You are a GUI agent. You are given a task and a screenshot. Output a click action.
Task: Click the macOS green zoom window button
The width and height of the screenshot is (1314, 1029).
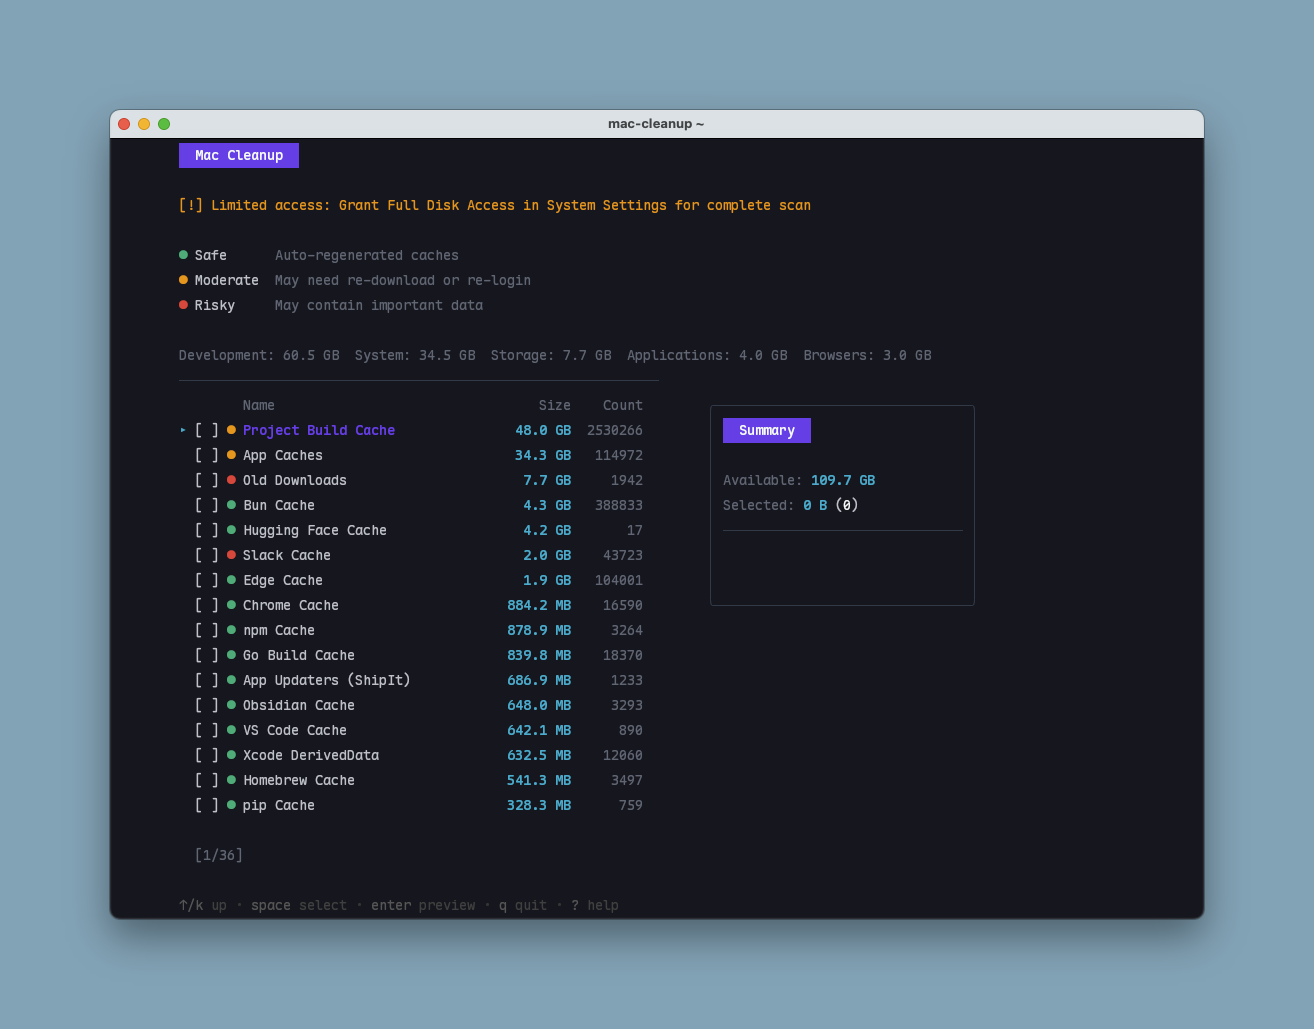[164, 124]
